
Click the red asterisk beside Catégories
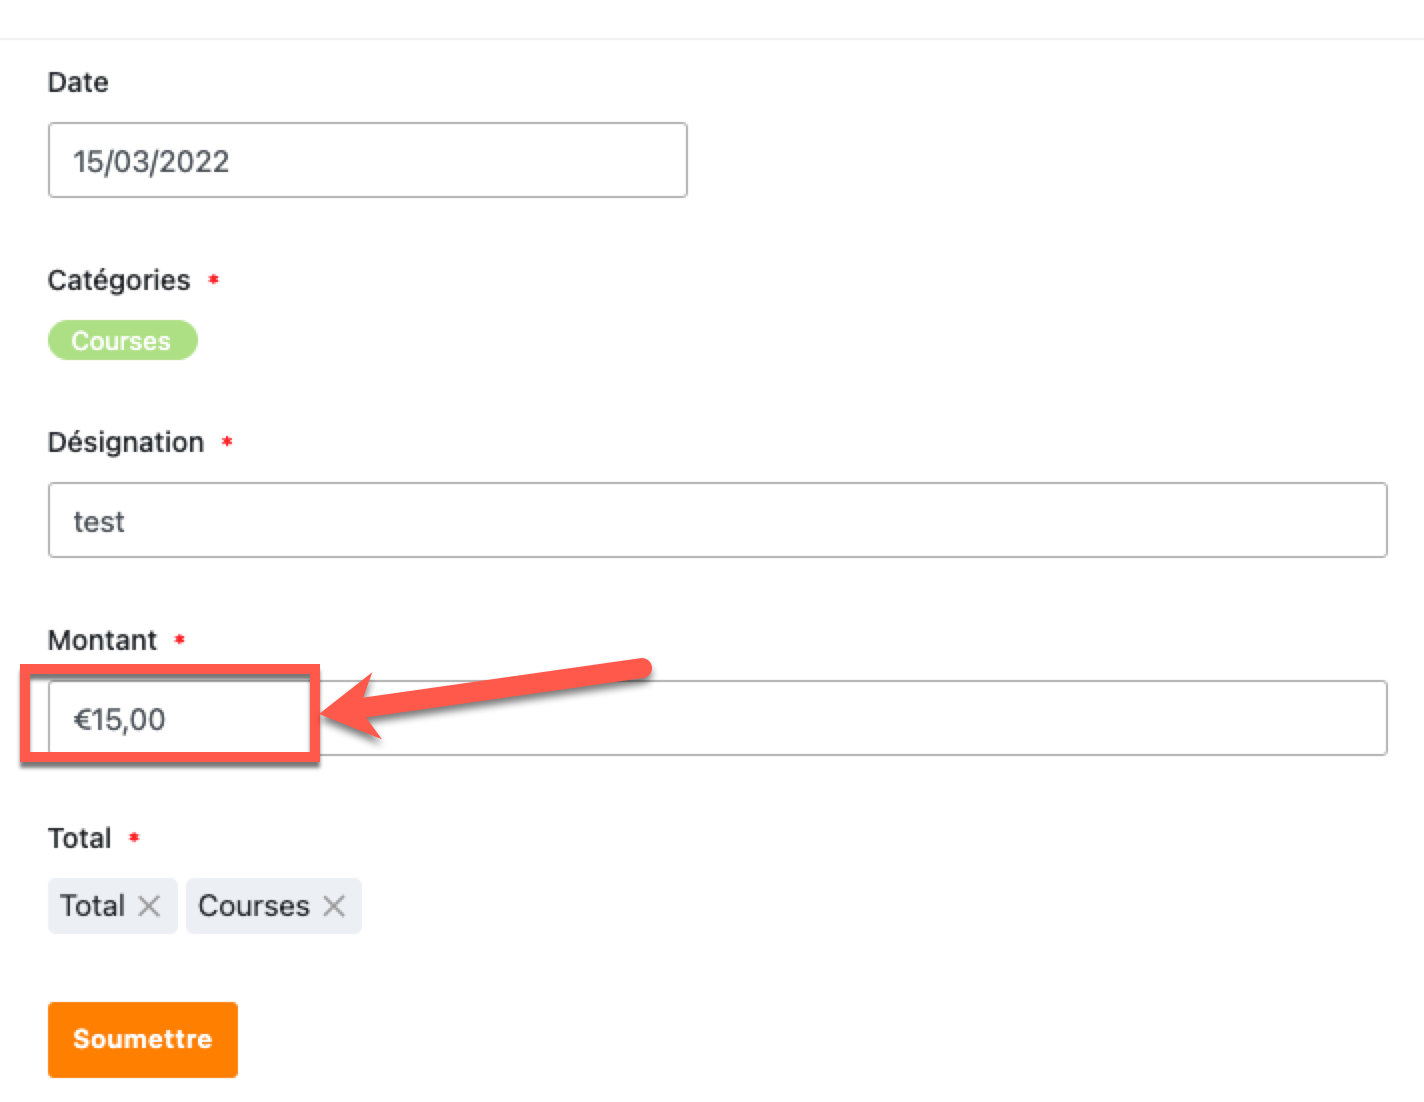[x=213, y=280]
